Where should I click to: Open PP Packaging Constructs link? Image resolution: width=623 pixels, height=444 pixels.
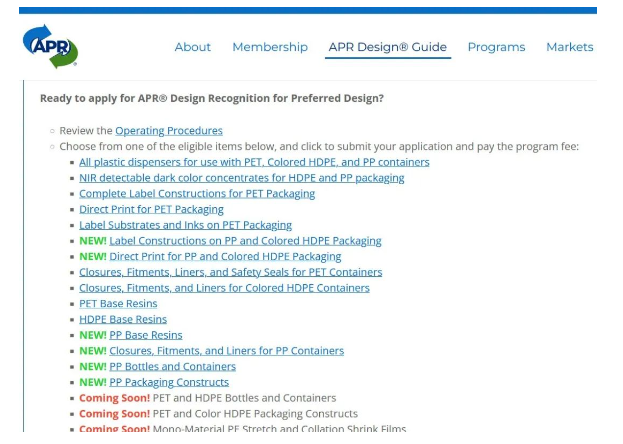pos(169,382)
